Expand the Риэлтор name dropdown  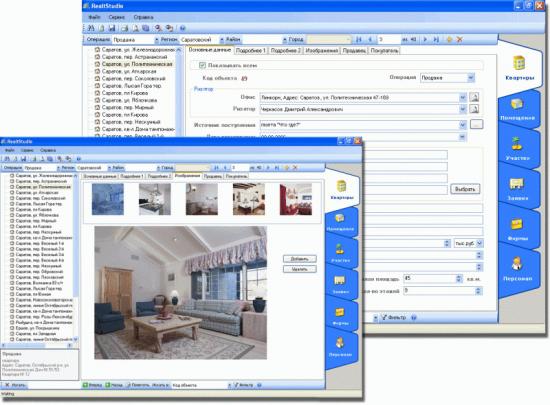click(463, 109)
